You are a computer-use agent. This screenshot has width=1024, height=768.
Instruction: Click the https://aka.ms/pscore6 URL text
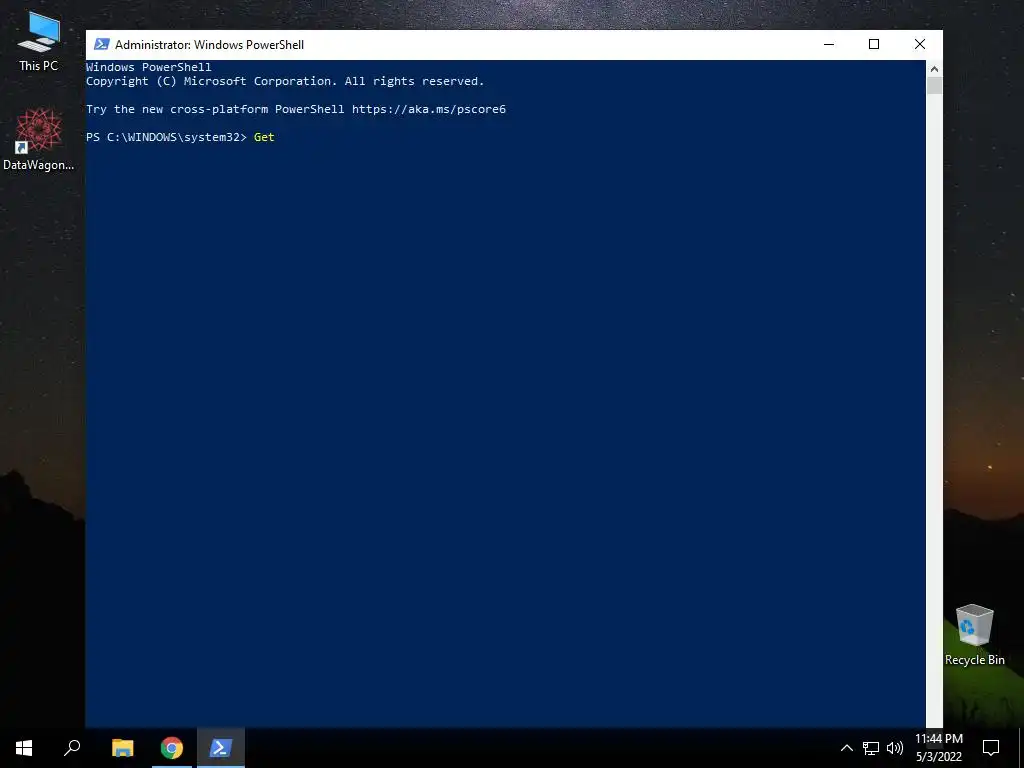428,109
